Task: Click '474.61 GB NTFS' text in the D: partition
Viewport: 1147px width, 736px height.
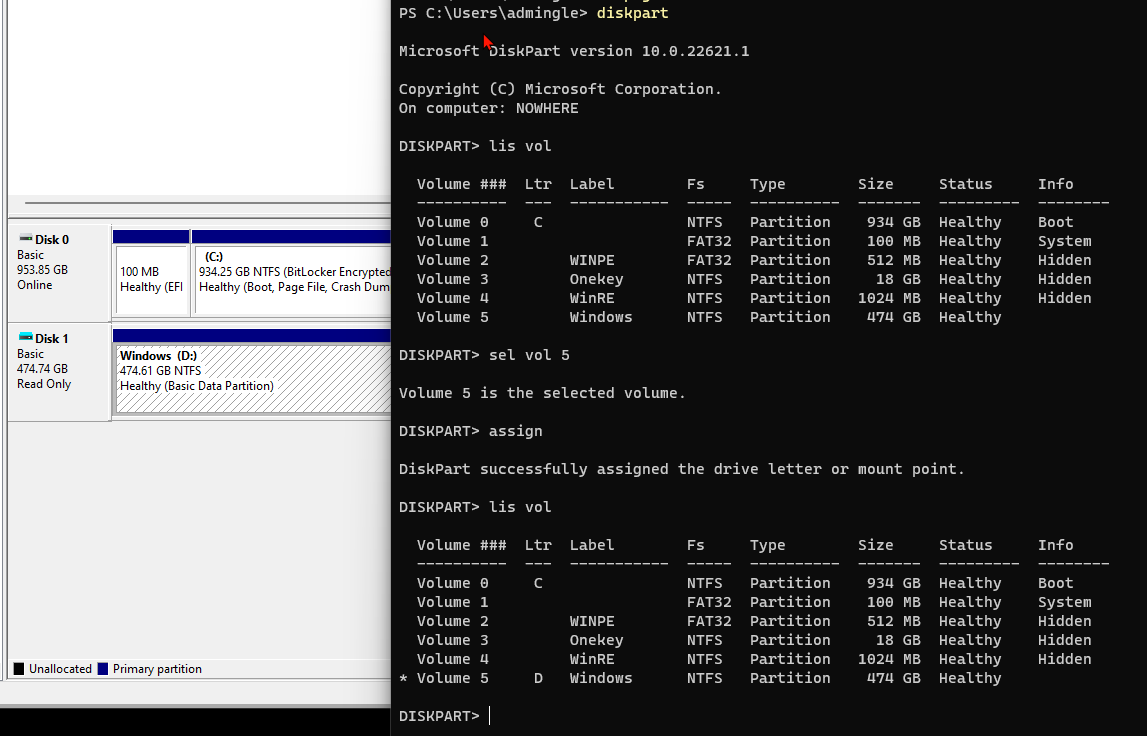Action: [x=160, y=371]
